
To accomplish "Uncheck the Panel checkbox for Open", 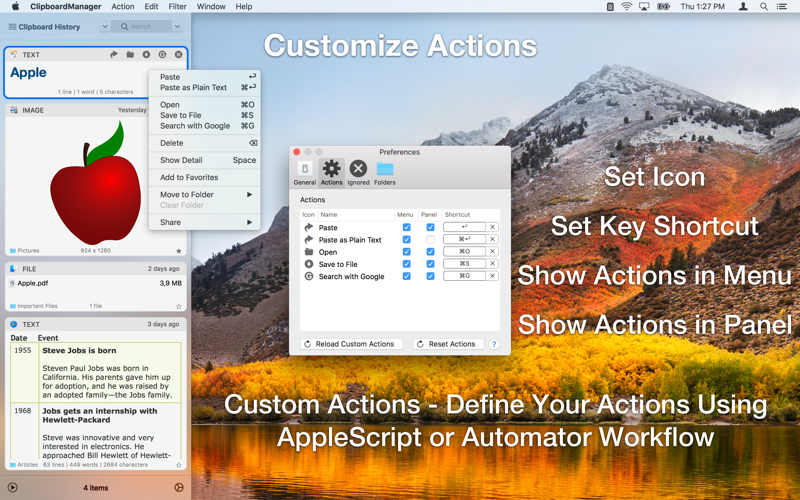I will coord(430,252).
